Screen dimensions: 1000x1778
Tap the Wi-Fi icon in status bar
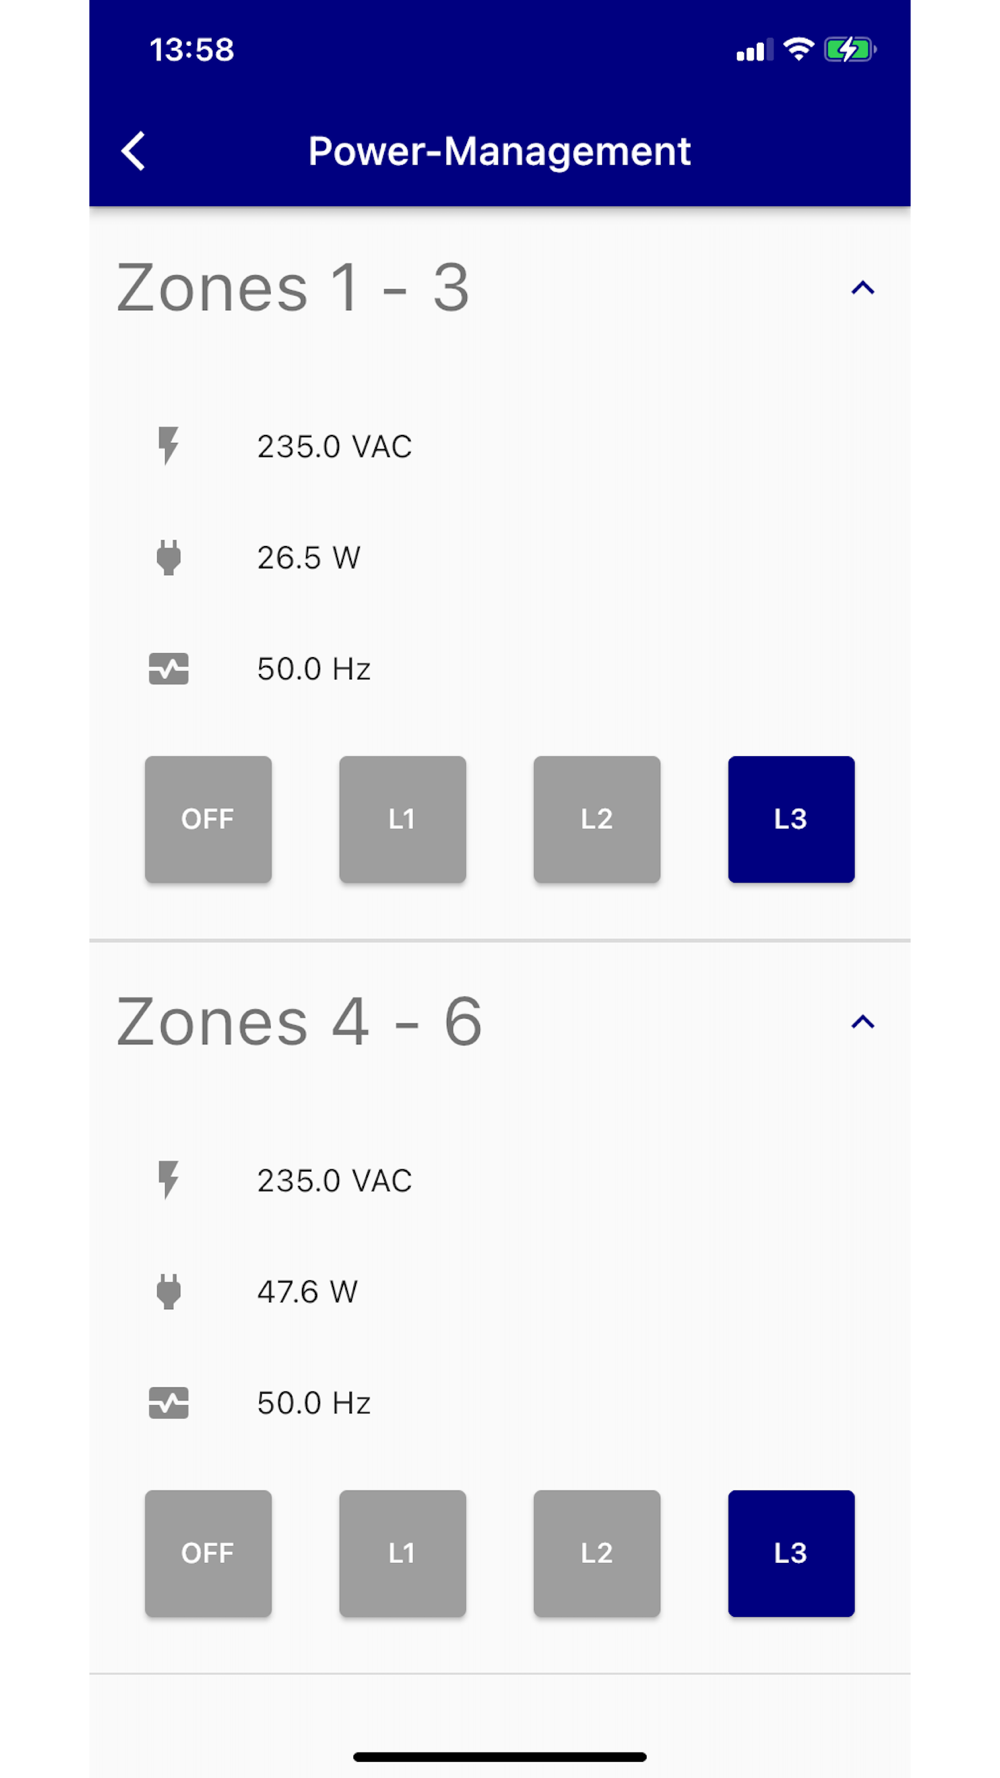798,49
